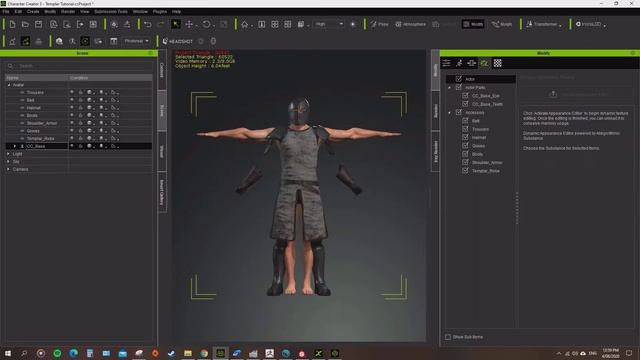
Task: Switch to the Smart Gallery side tab
Action: click(162, 192)
